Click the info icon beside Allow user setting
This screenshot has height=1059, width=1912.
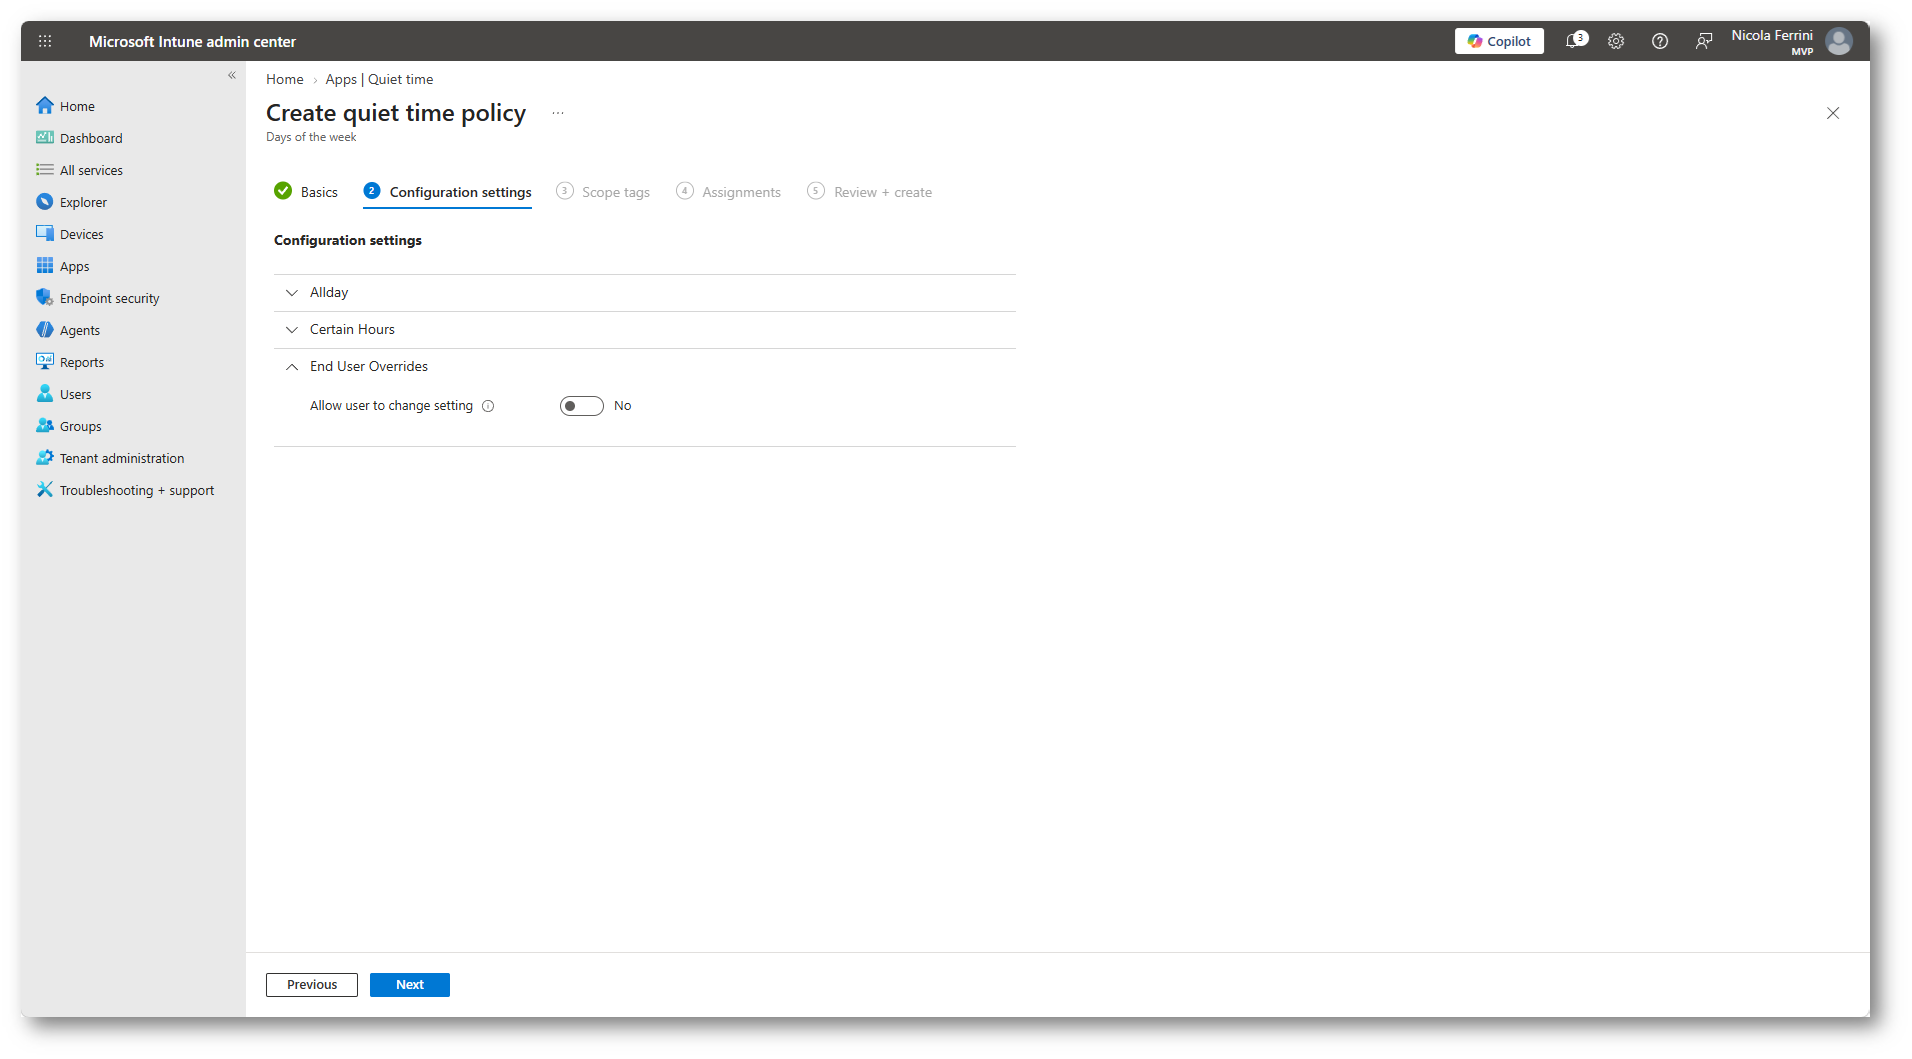point(488,406)
